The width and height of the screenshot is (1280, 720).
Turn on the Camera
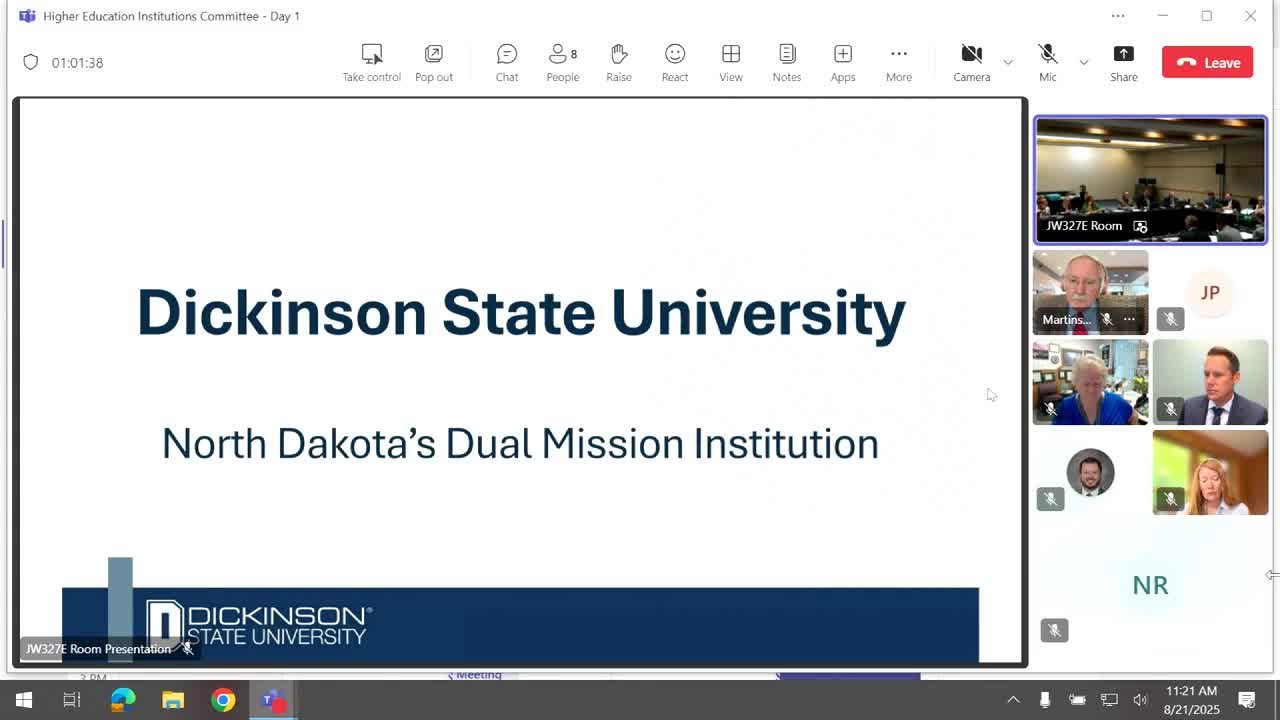point(971,63)
